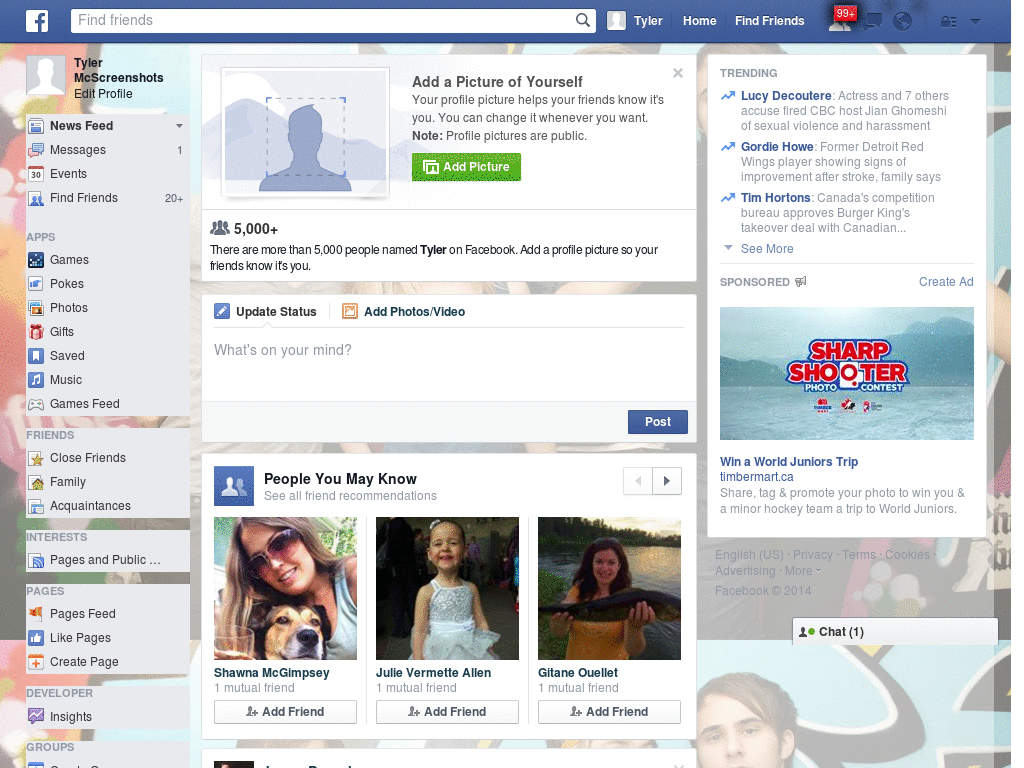Click the Games app icon

point(36,260)
